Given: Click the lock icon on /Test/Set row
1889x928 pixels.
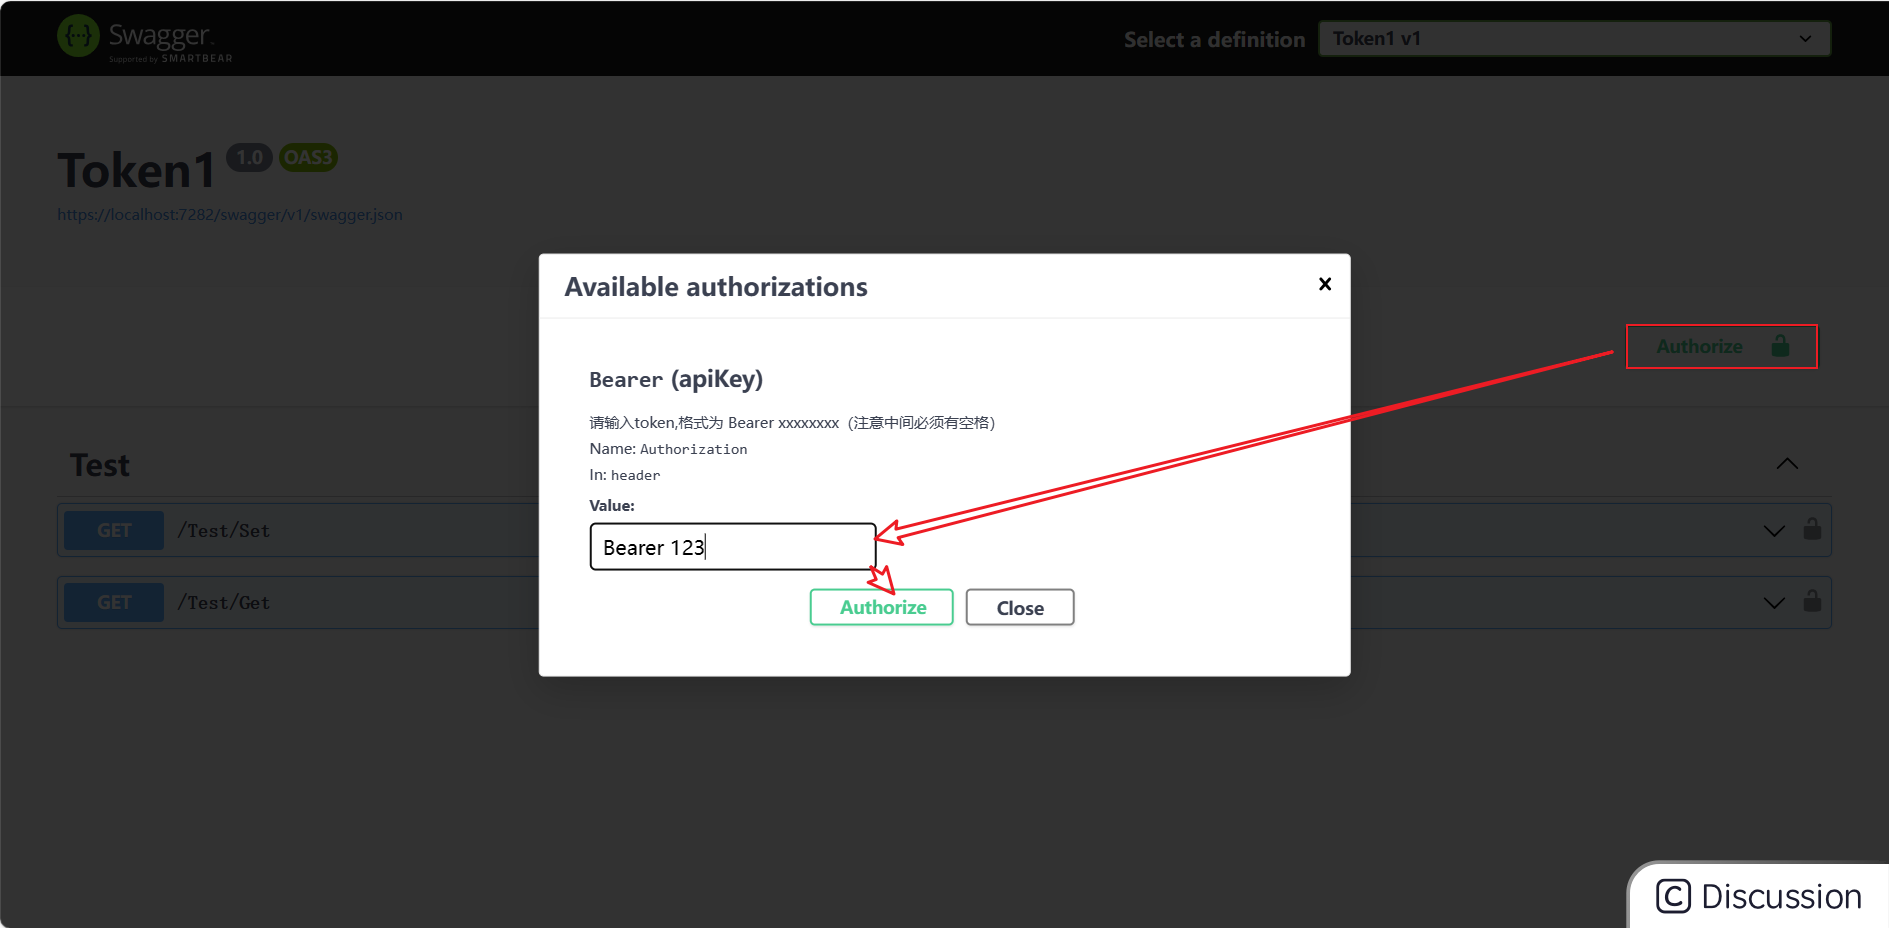Looking at the screenshot, I should 1812,529.
